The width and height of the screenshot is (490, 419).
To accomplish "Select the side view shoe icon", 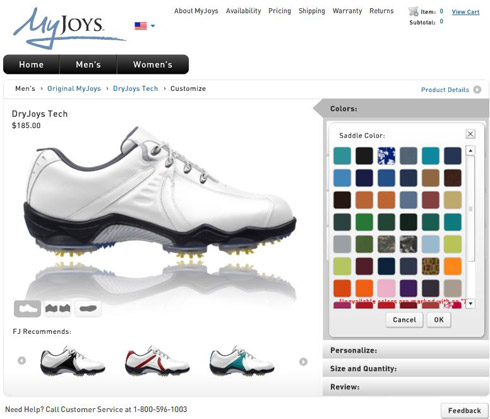I will 27,308.
